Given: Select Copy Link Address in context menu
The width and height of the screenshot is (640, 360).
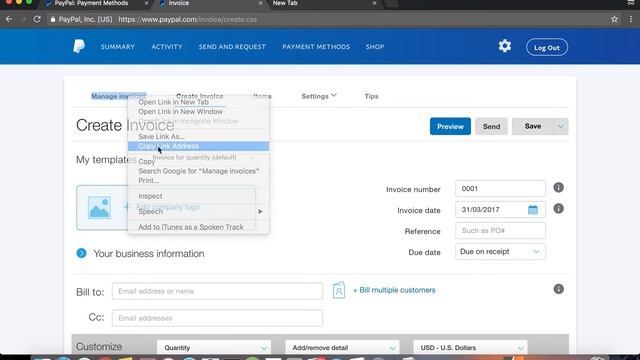Looking at the screenshot, I should tap(198, 146).
